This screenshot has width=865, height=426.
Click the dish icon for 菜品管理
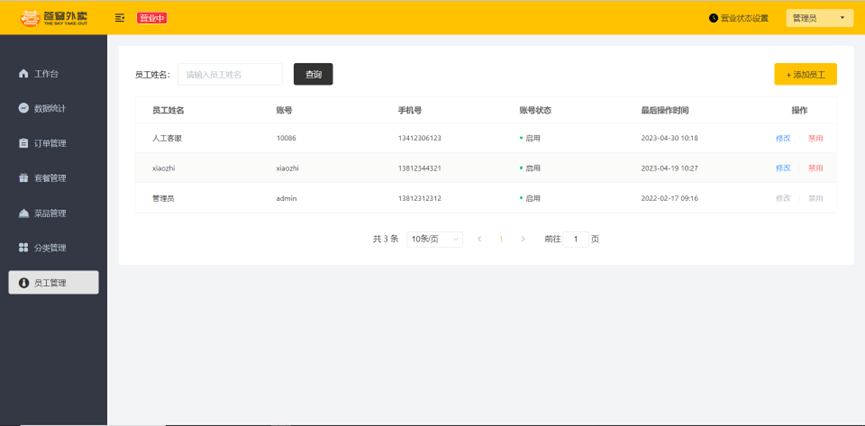coord(23,213)
